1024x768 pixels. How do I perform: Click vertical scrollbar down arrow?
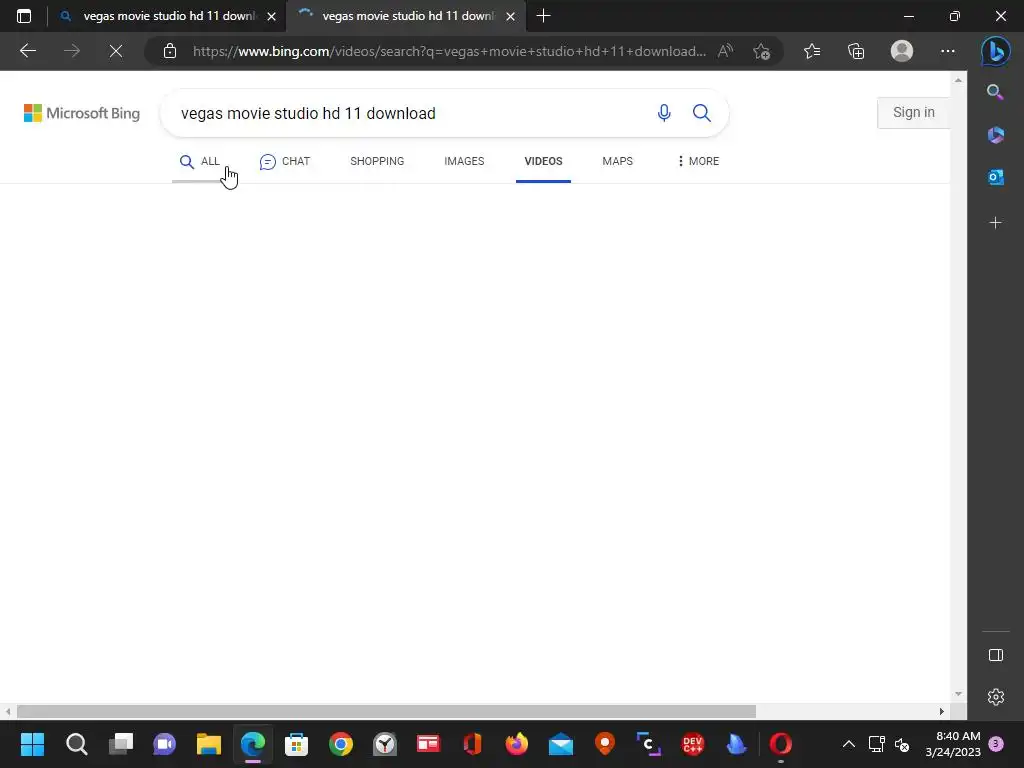point(957,694)
